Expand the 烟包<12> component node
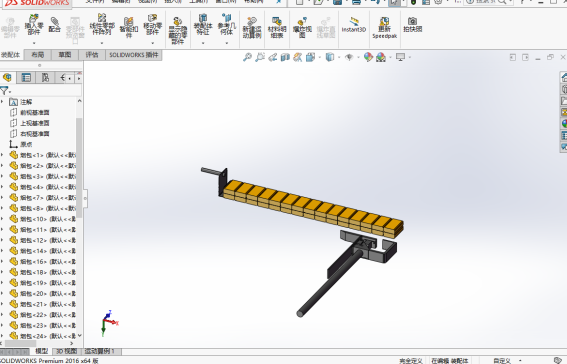This screenshot has height=364, width=567. [2, 240]
